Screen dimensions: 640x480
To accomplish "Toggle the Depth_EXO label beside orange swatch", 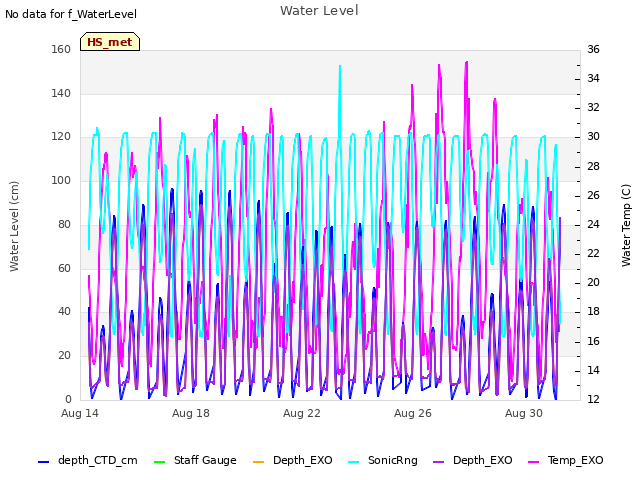I will point(303,460).
